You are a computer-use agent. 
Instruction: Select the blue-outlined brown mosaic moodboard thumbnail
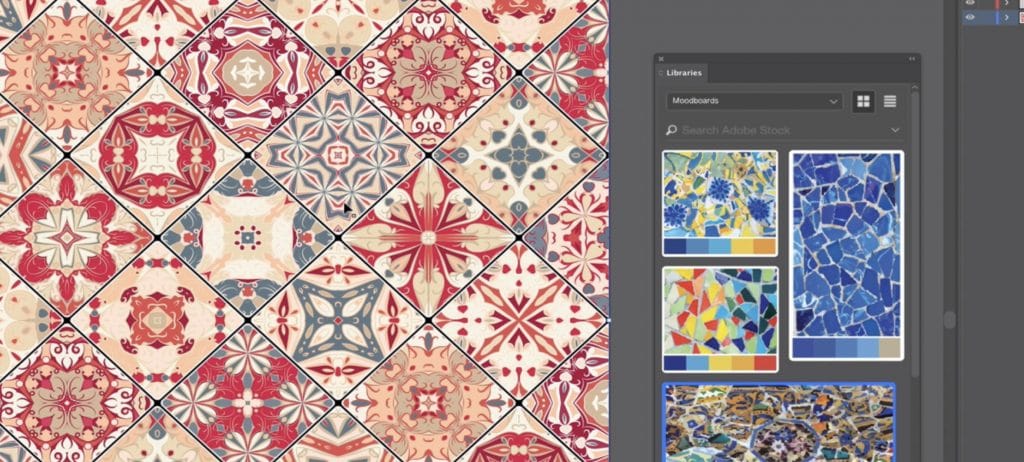pyautogui.click(x=778, y=423)
